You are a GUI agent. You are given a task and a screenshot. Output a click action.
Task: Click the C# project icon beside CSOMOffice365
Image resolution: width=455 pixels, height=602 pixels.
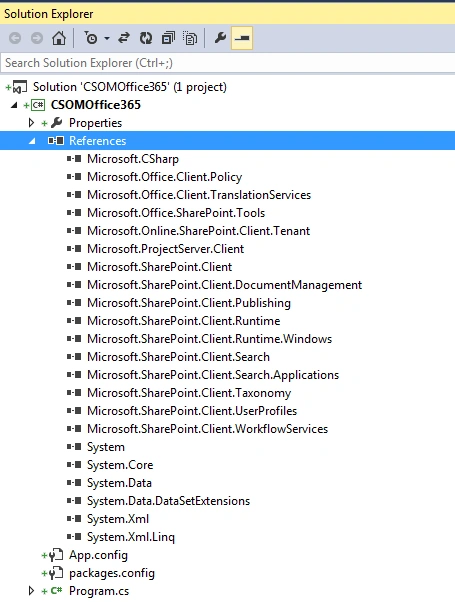pos(38,105)
